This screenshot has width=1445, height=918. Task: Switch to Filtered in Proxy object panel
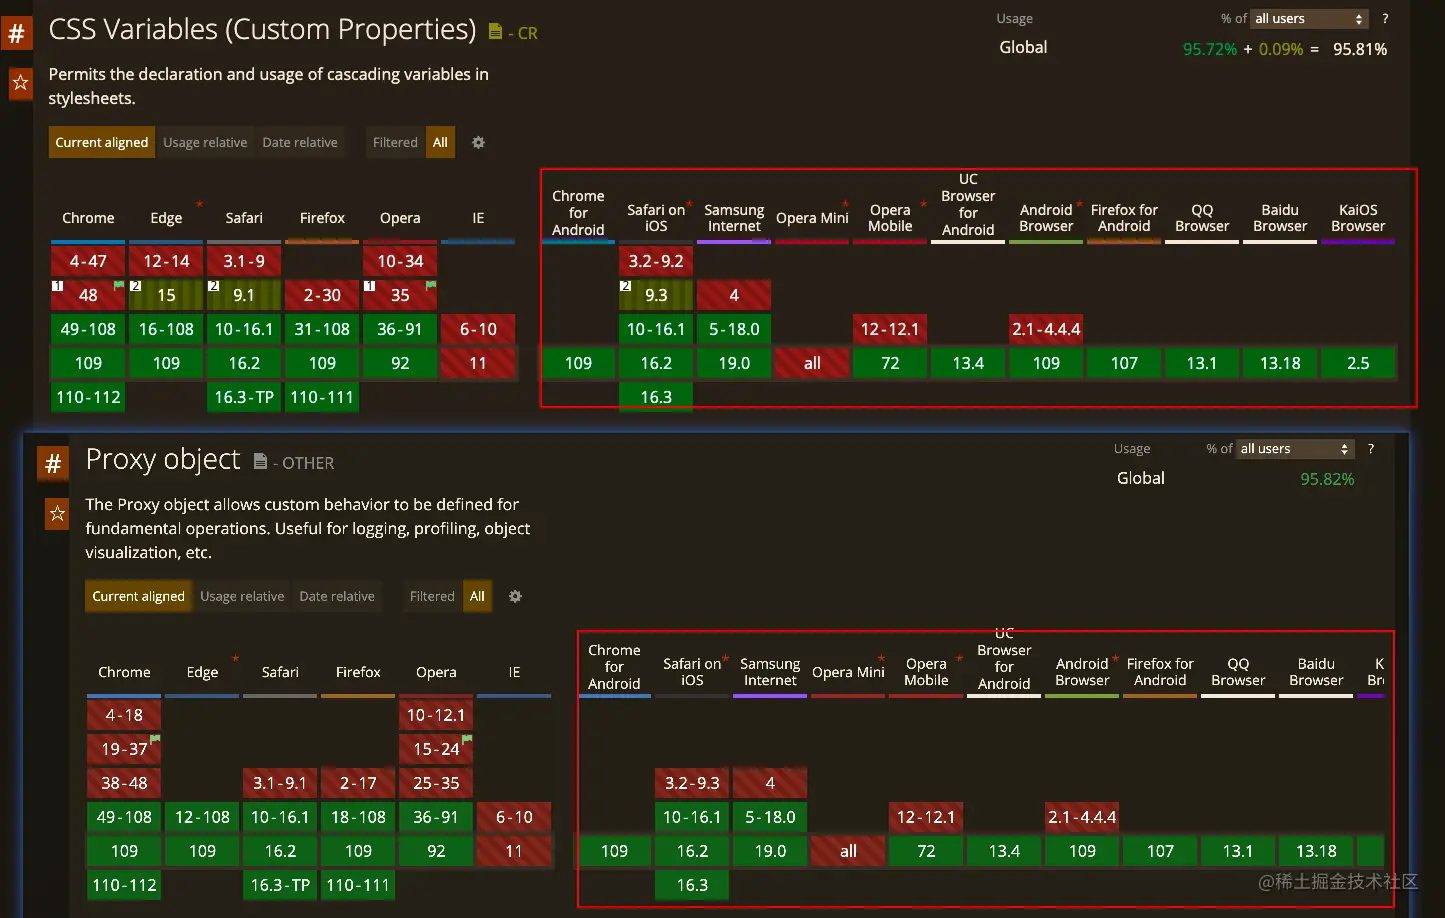432,596
